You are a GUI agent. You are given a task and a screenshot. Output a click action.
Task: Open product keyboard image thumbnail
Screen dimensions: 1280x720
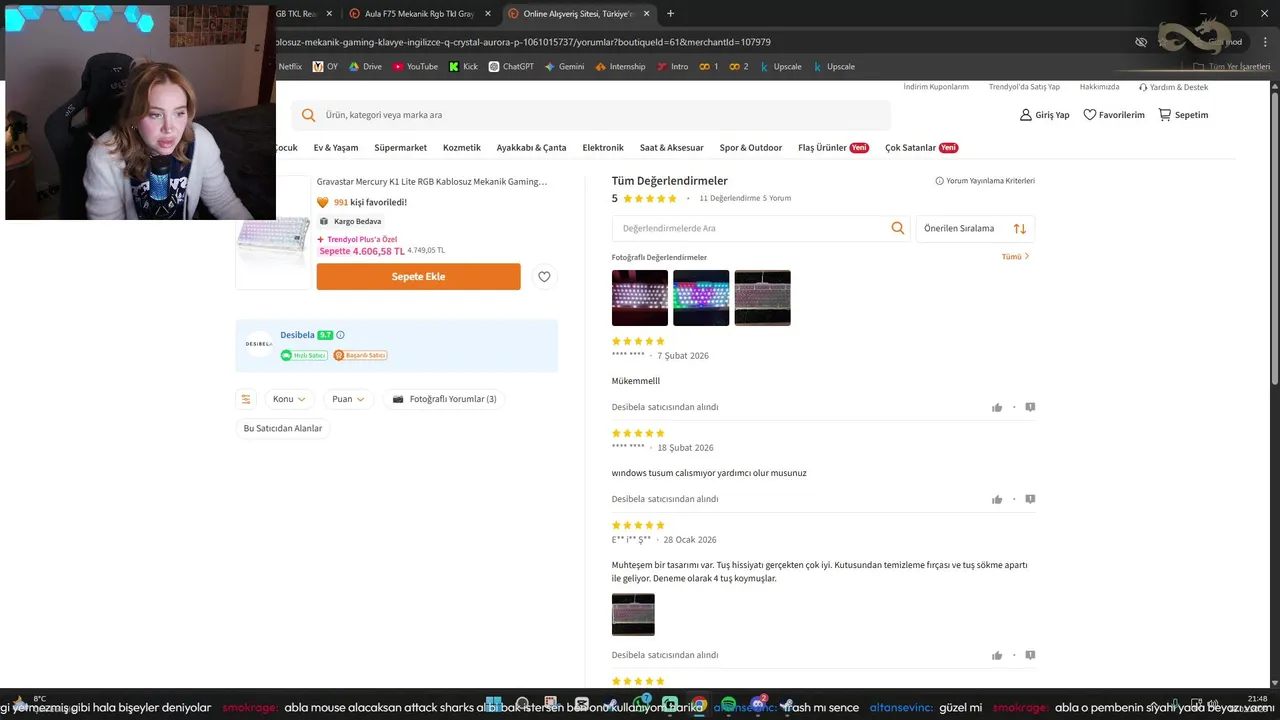pyautogui.click(x=274, y=238)
